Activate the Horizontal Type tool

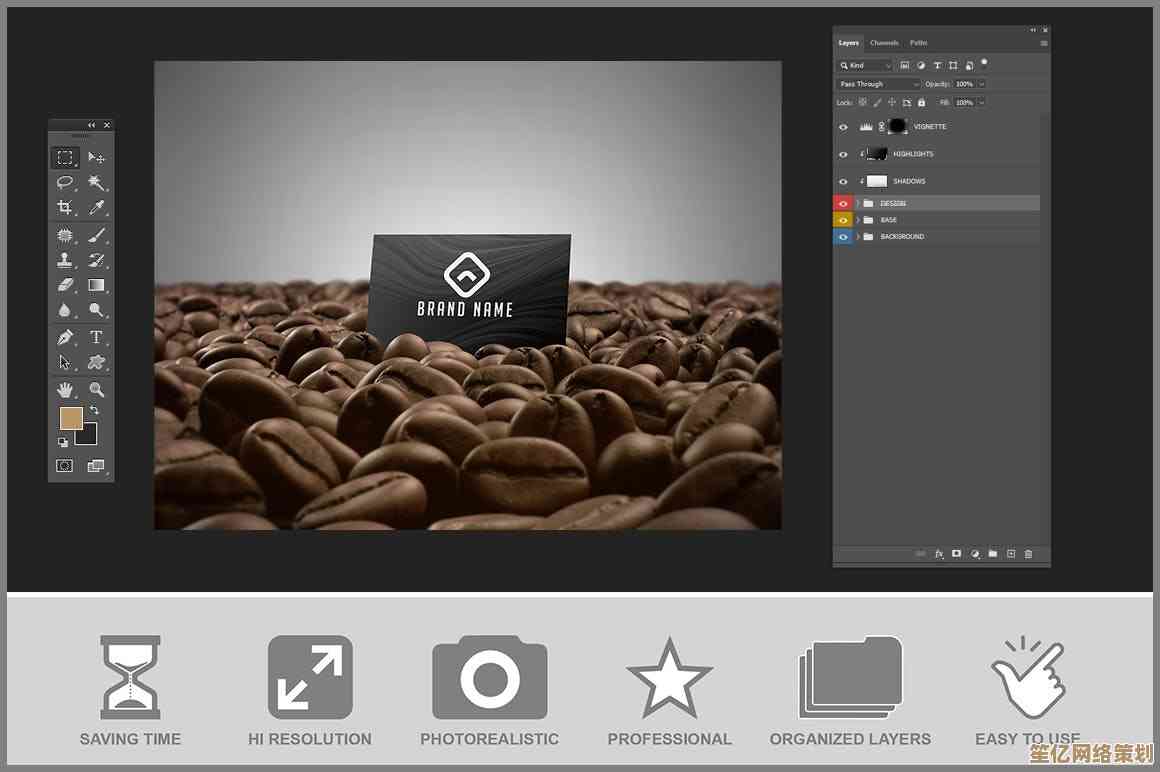click(96, 337)
